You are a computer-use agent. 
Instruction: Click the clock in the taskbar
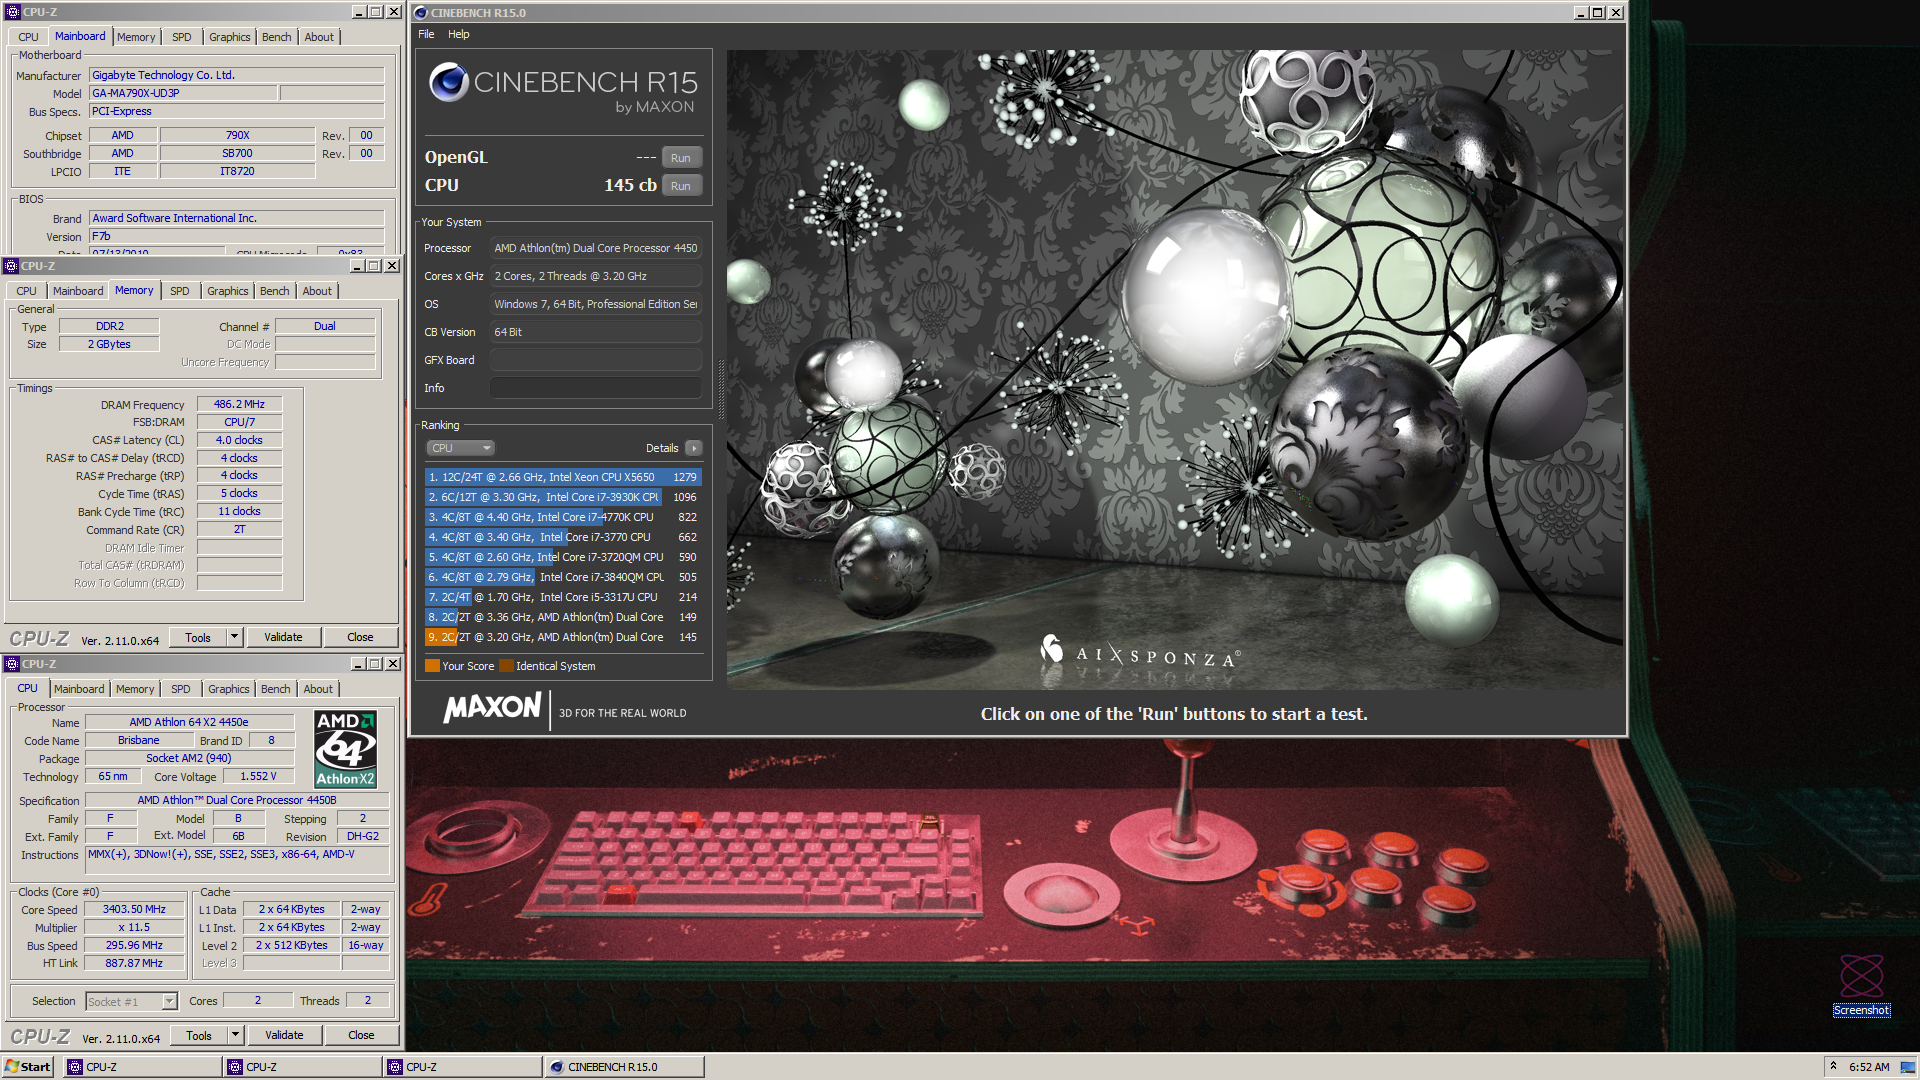click(x=1869, y=1067)
